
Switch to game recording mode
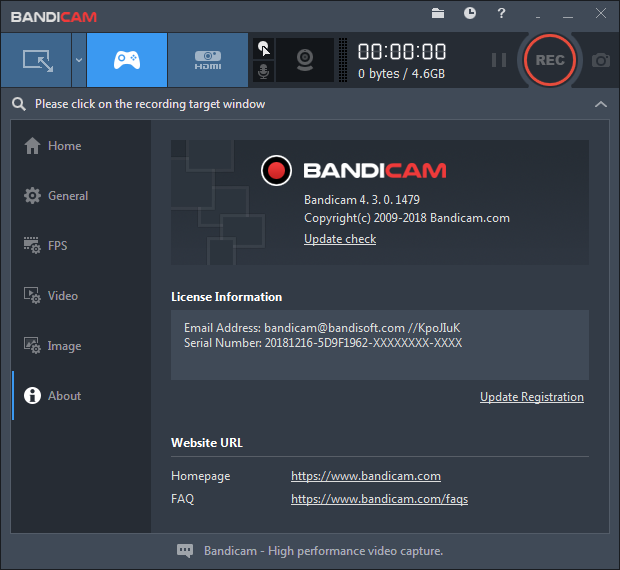pos(127,60)
